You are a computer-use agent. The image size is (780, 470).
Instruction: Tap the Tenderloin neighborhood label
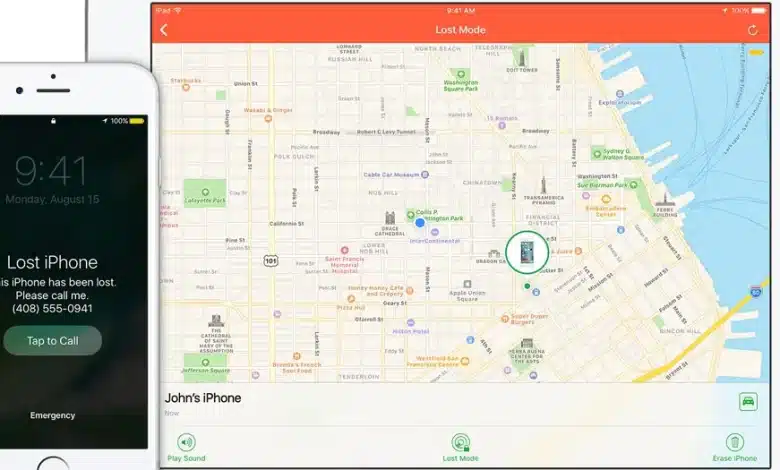(359, 377)
